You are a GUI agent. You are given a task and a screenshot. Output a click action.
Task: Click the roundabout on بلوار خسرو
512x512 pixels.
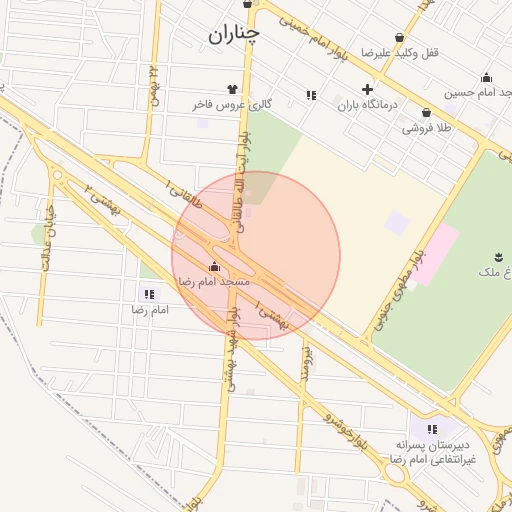click(395, 473)
